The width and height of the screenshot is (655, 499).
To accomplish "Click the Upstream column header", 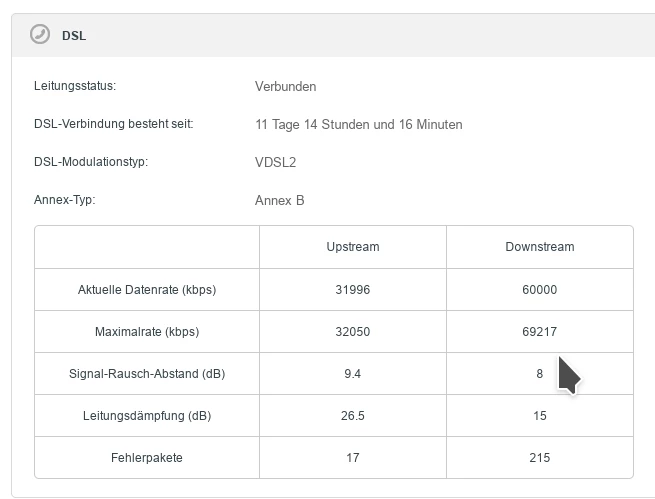I will [352, 247].
